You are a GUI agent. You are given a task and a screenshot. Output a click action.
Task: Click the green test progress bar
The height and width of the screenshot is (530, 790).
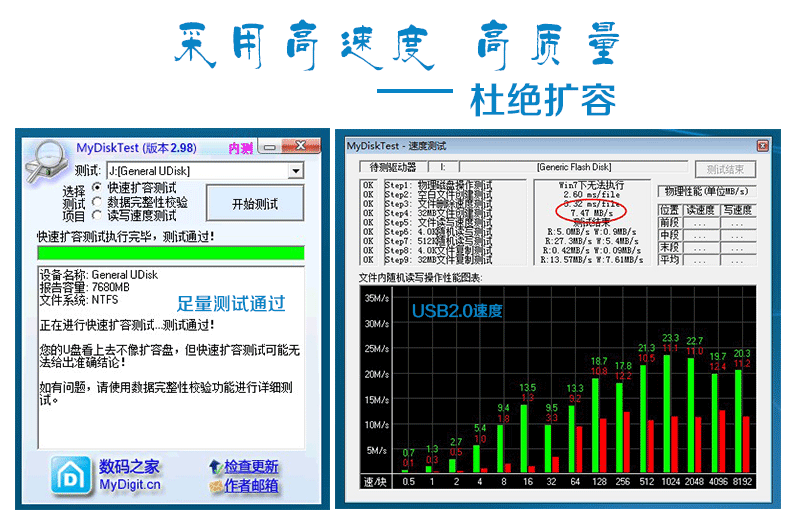(171, 253)
